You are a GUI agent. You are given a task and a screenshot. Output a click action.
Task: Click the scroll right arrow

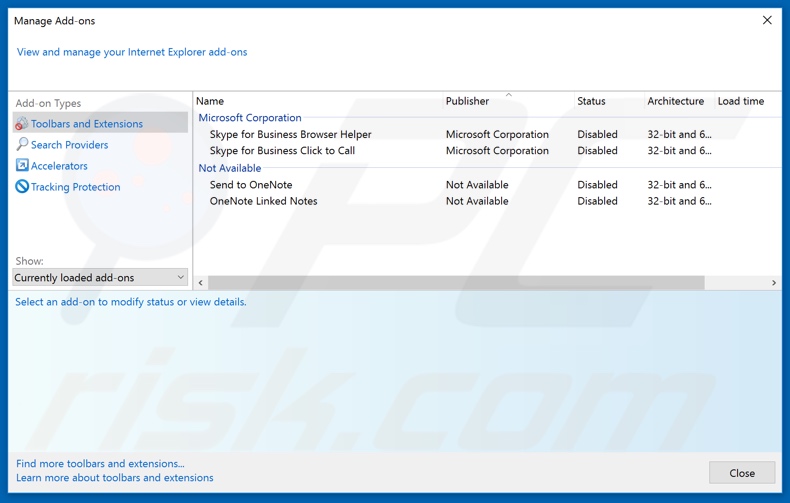773,283
